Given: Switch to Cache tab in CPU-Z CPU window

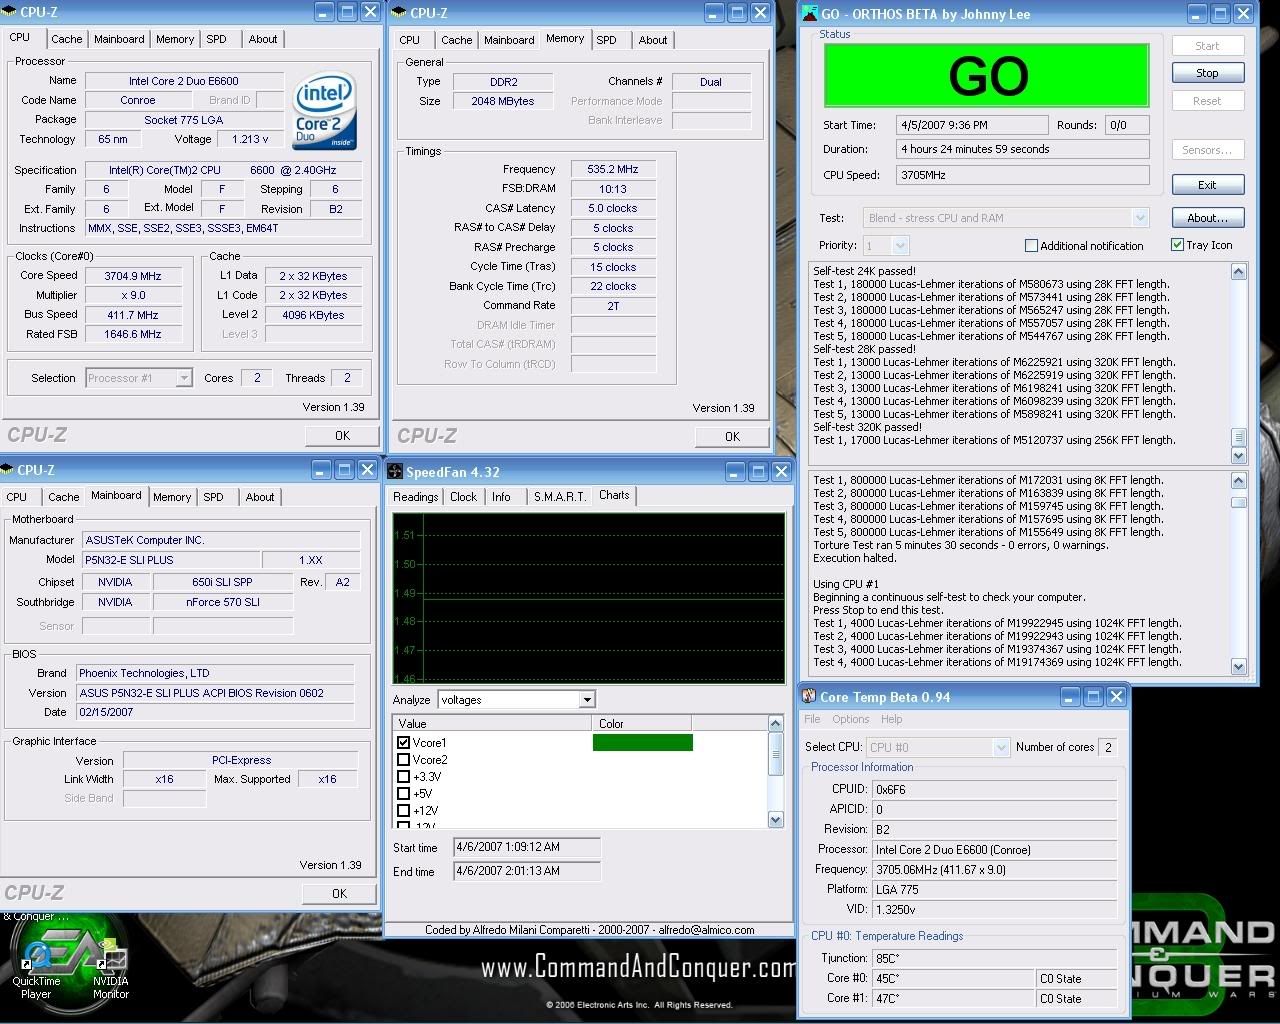Looking at the screenshot, I should coord(67,39).
